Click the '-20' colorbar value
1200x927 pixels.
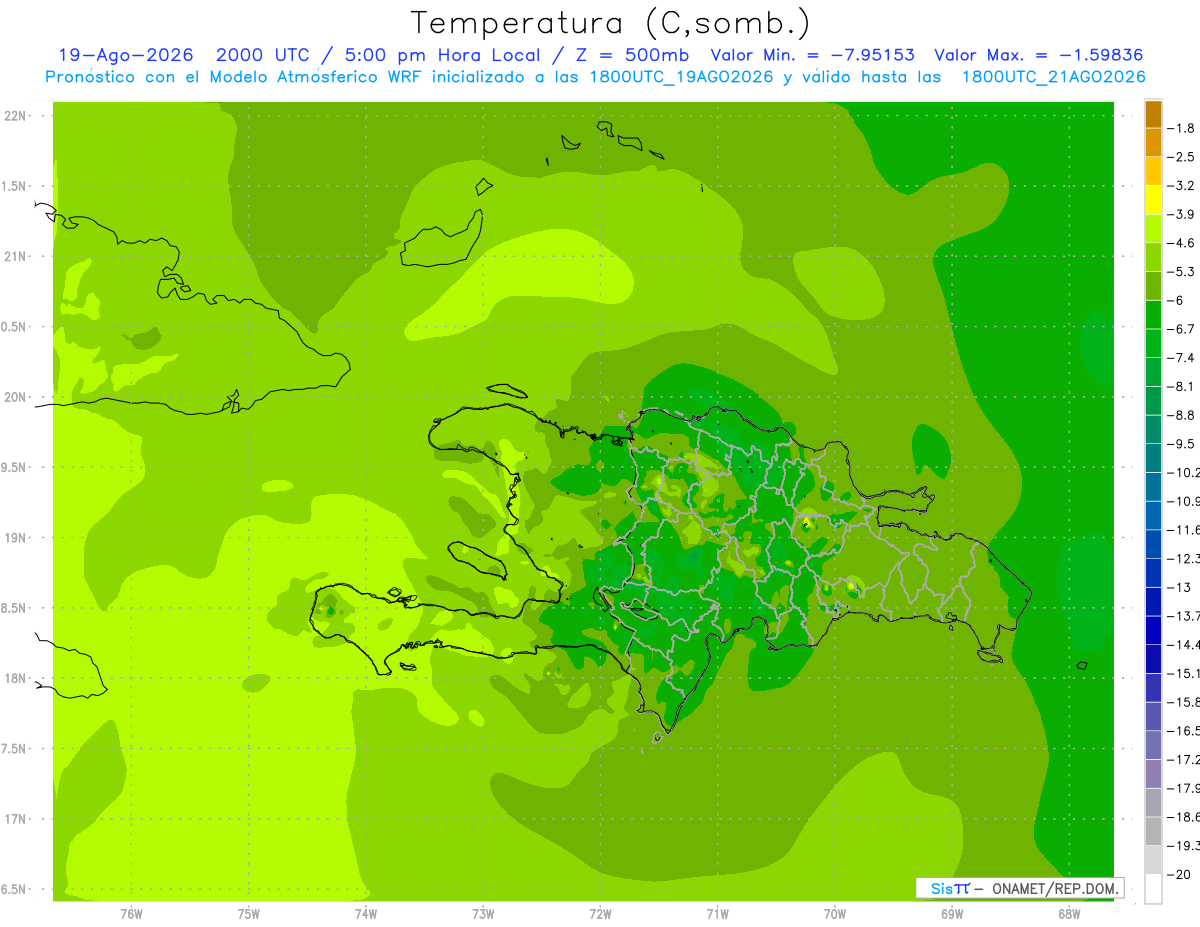point(1181,874)
